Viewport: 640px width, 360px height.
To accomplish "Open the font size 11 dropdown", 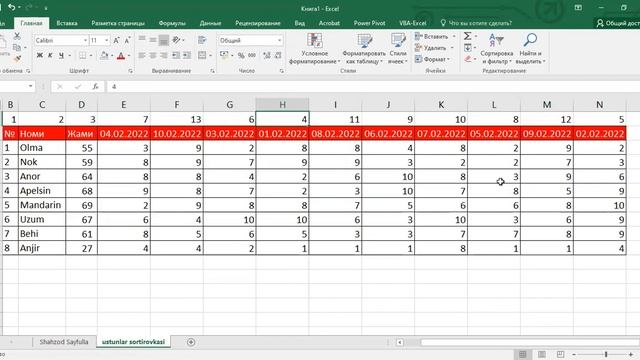I will (107, 40).
